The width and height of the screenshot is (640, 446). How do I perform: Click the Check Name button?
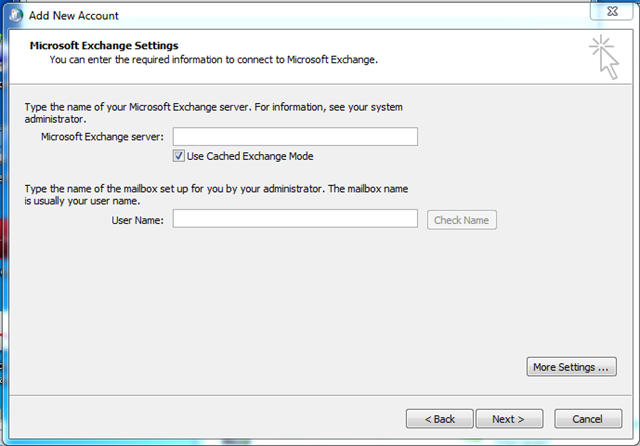click(x=462, y=220)
